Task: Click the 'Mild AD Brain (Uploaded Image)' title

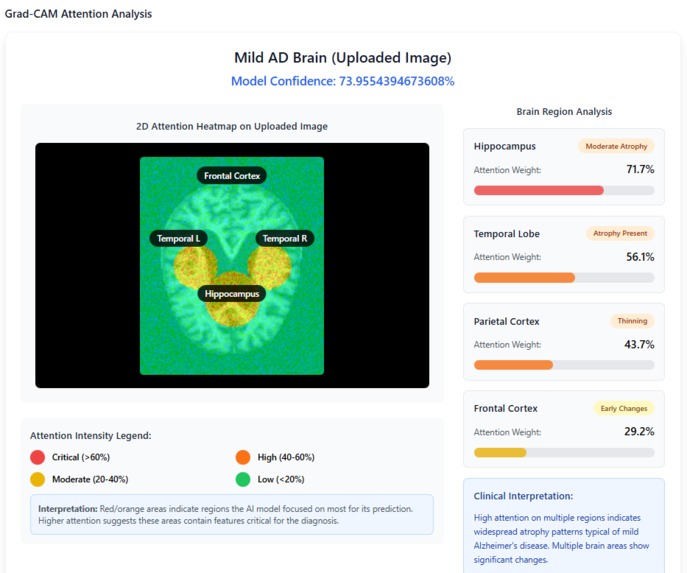Action: pos(343,57)
